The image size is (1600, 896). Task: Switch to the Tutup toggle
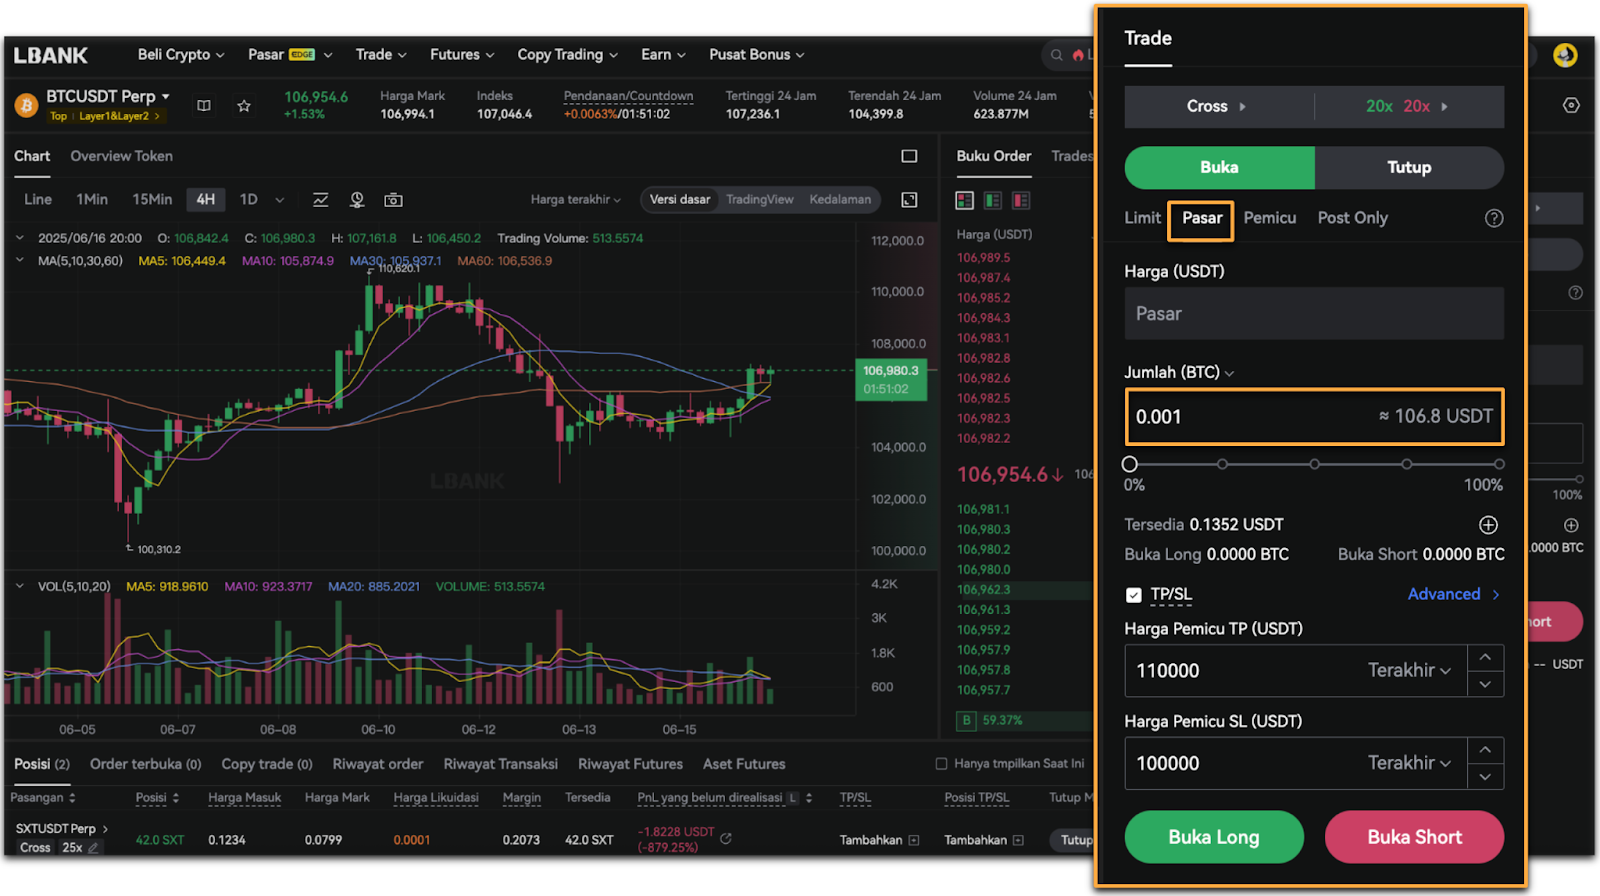(1408, 168)
